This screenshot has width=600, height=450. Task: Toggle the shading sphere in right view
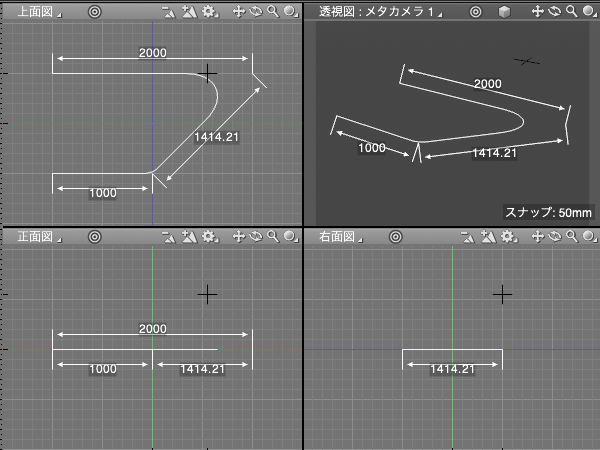coord(589,237)
